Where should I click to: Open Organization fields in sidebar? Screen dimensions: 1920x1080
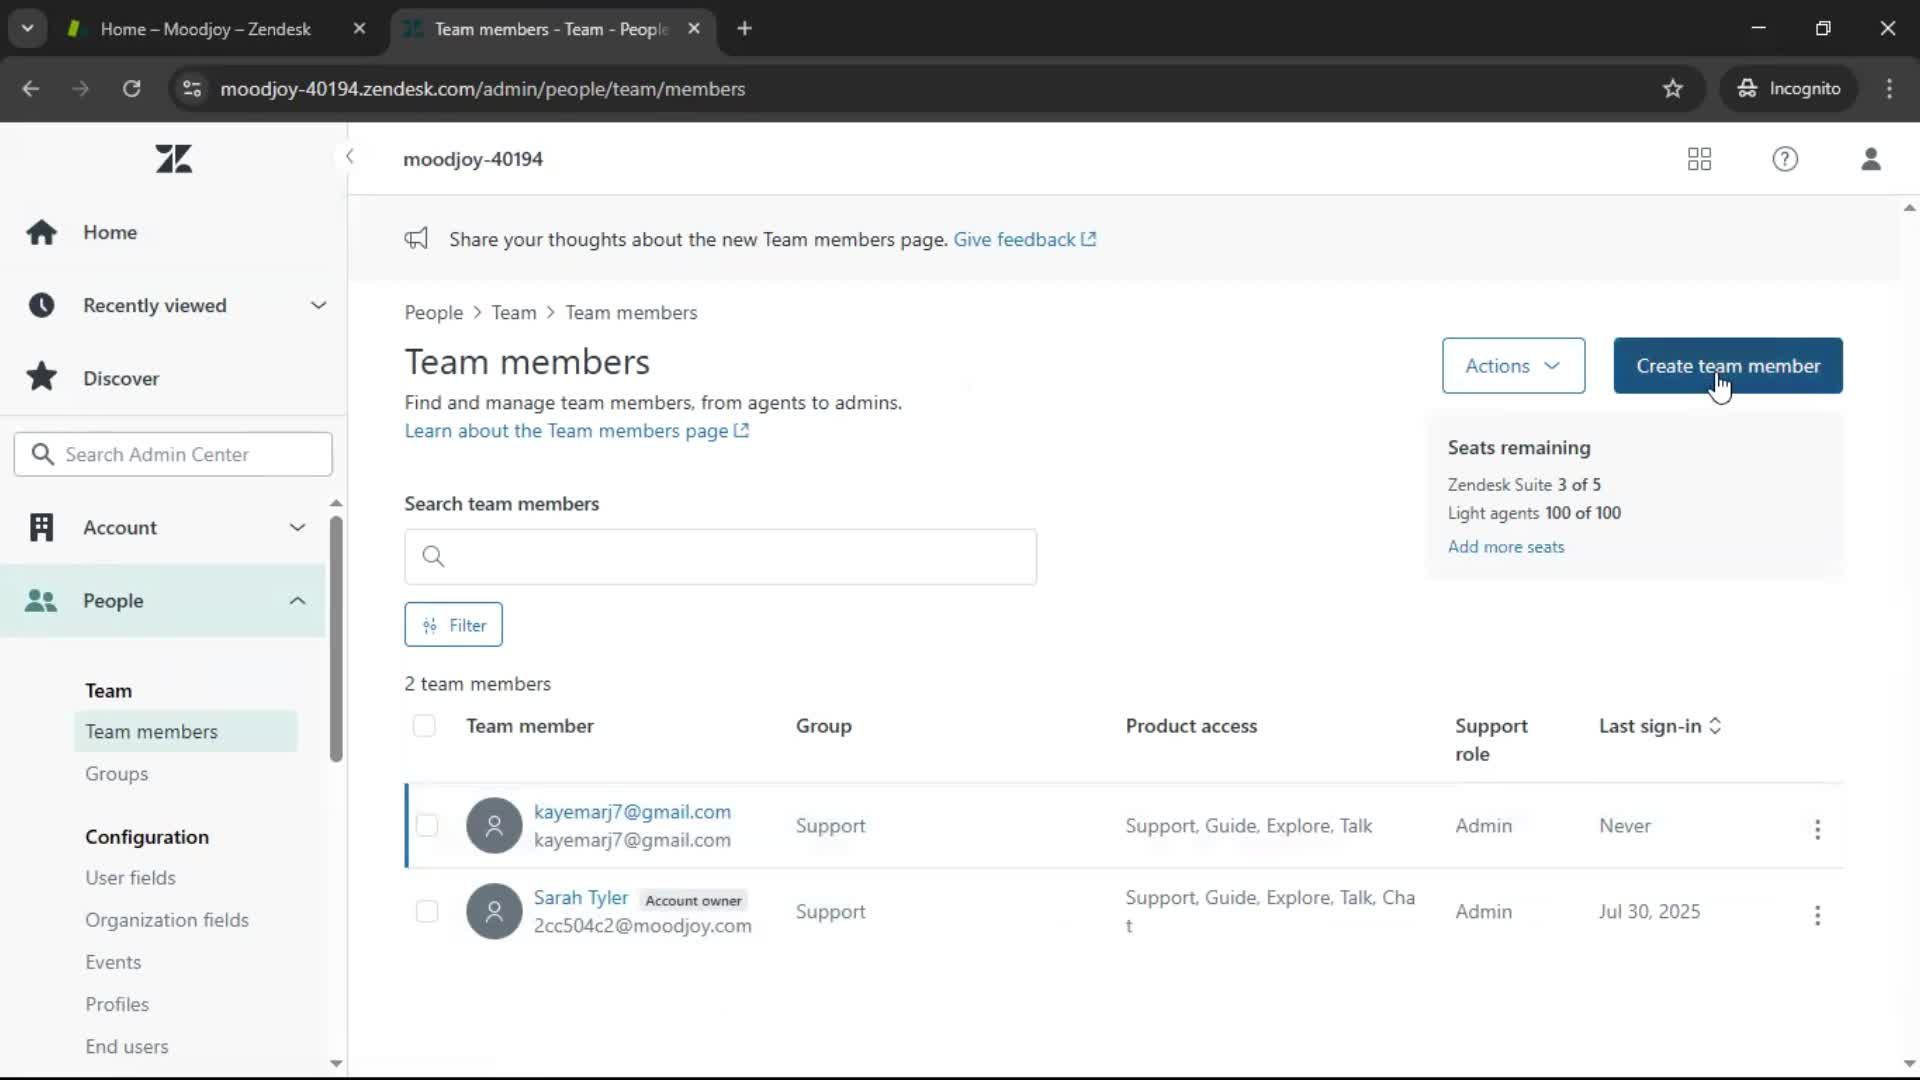click(167, 920)
